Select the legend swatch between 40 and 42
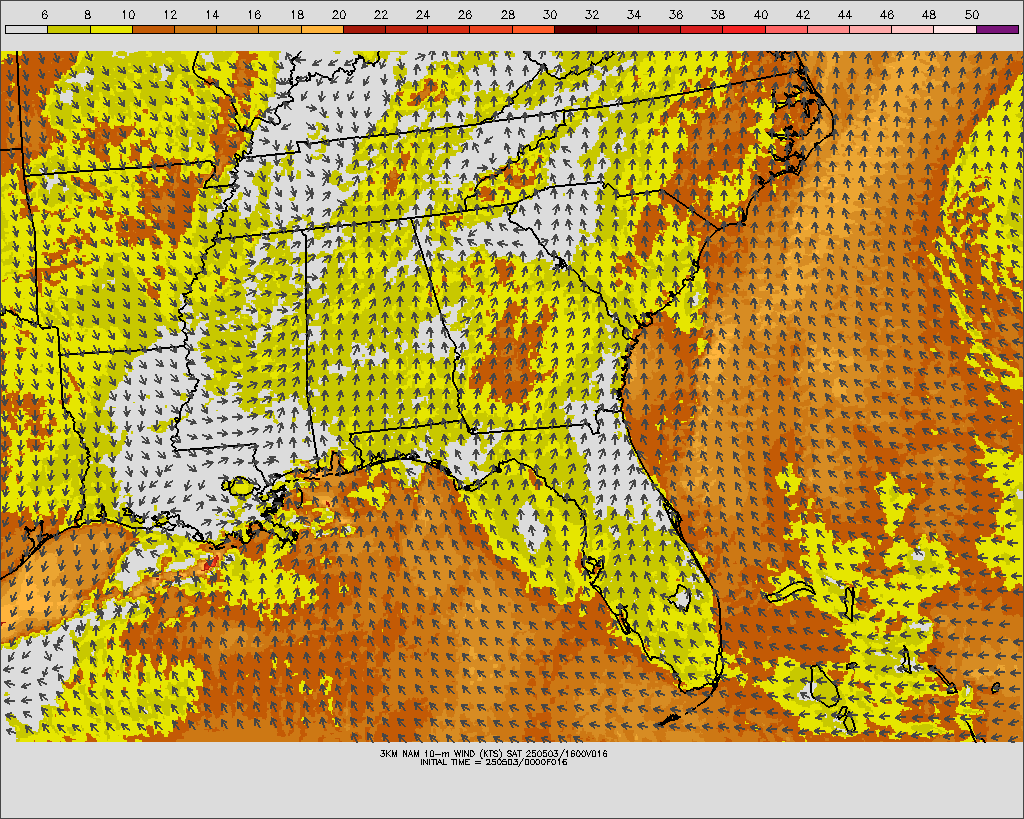The image size is (1024, 819). pos(786,29)
